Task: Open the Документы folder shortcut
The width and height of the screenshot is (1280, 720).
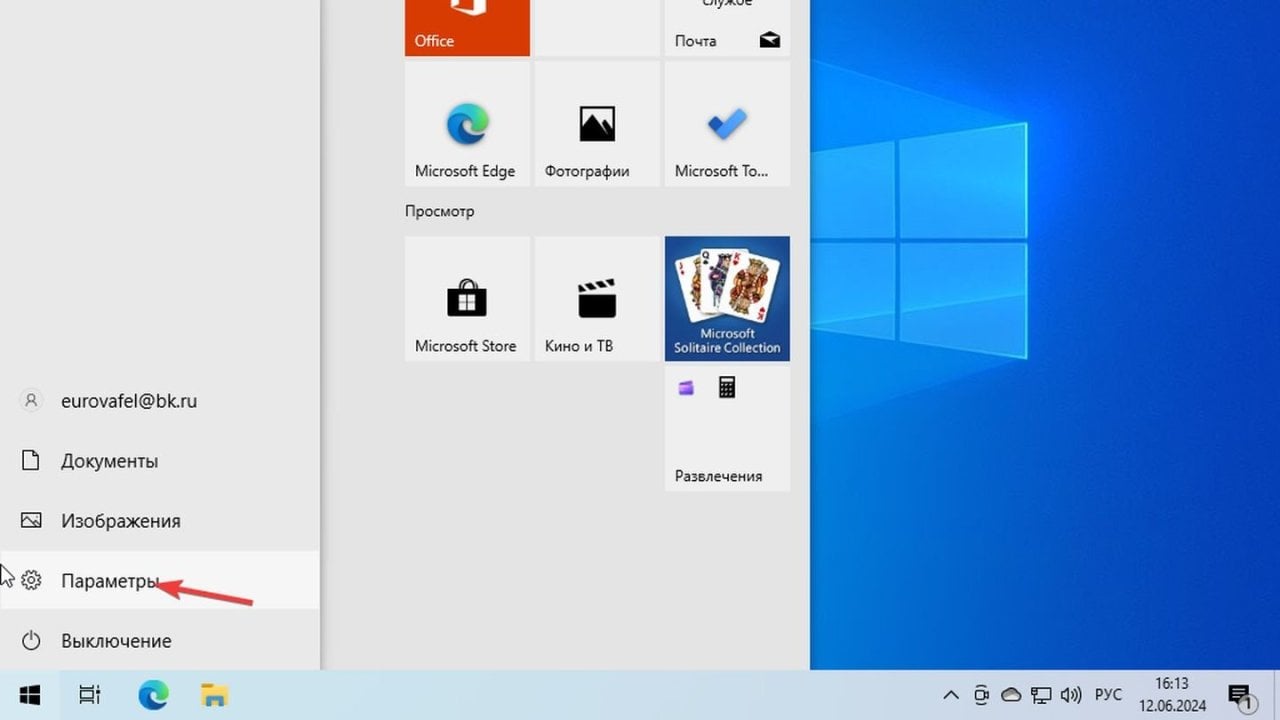Action: pos(109,461)
